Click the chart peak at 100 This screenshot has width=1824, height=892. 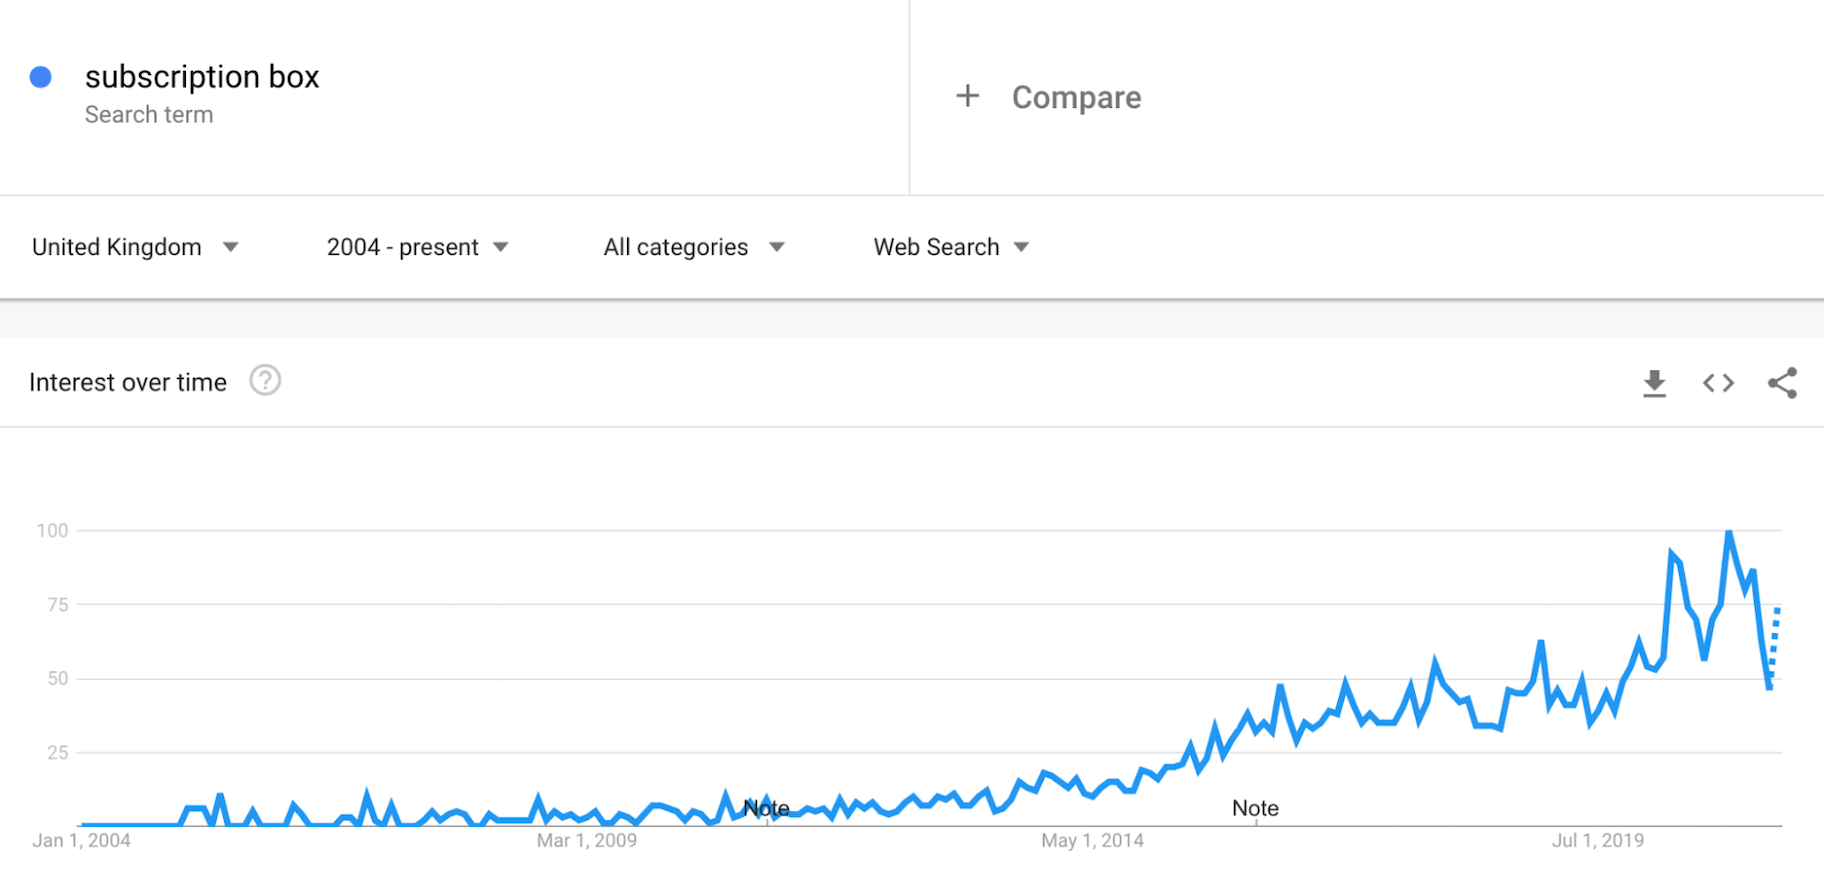[x=1729, y=532]
